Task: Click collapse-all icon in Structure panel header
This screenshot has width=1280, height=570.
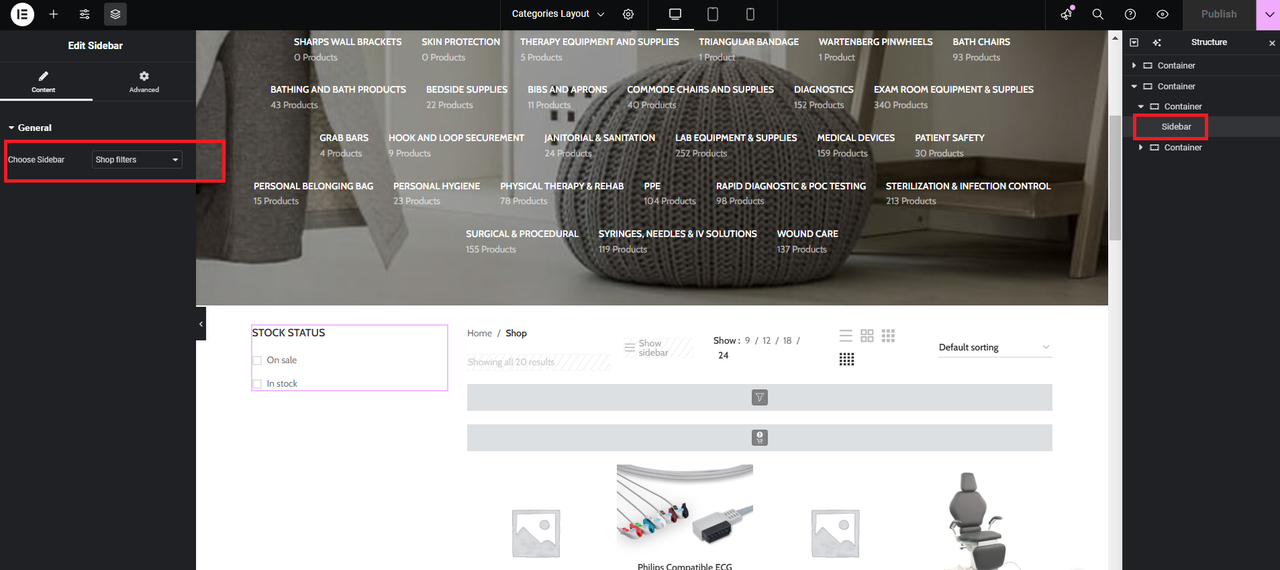Action: 1134,42
